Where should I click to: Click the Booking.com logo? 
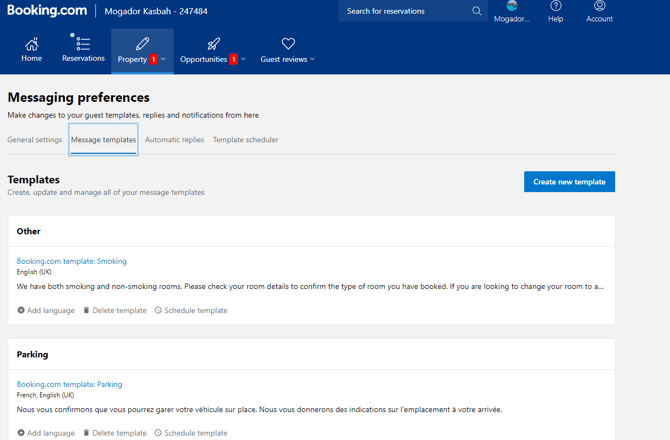47,10
